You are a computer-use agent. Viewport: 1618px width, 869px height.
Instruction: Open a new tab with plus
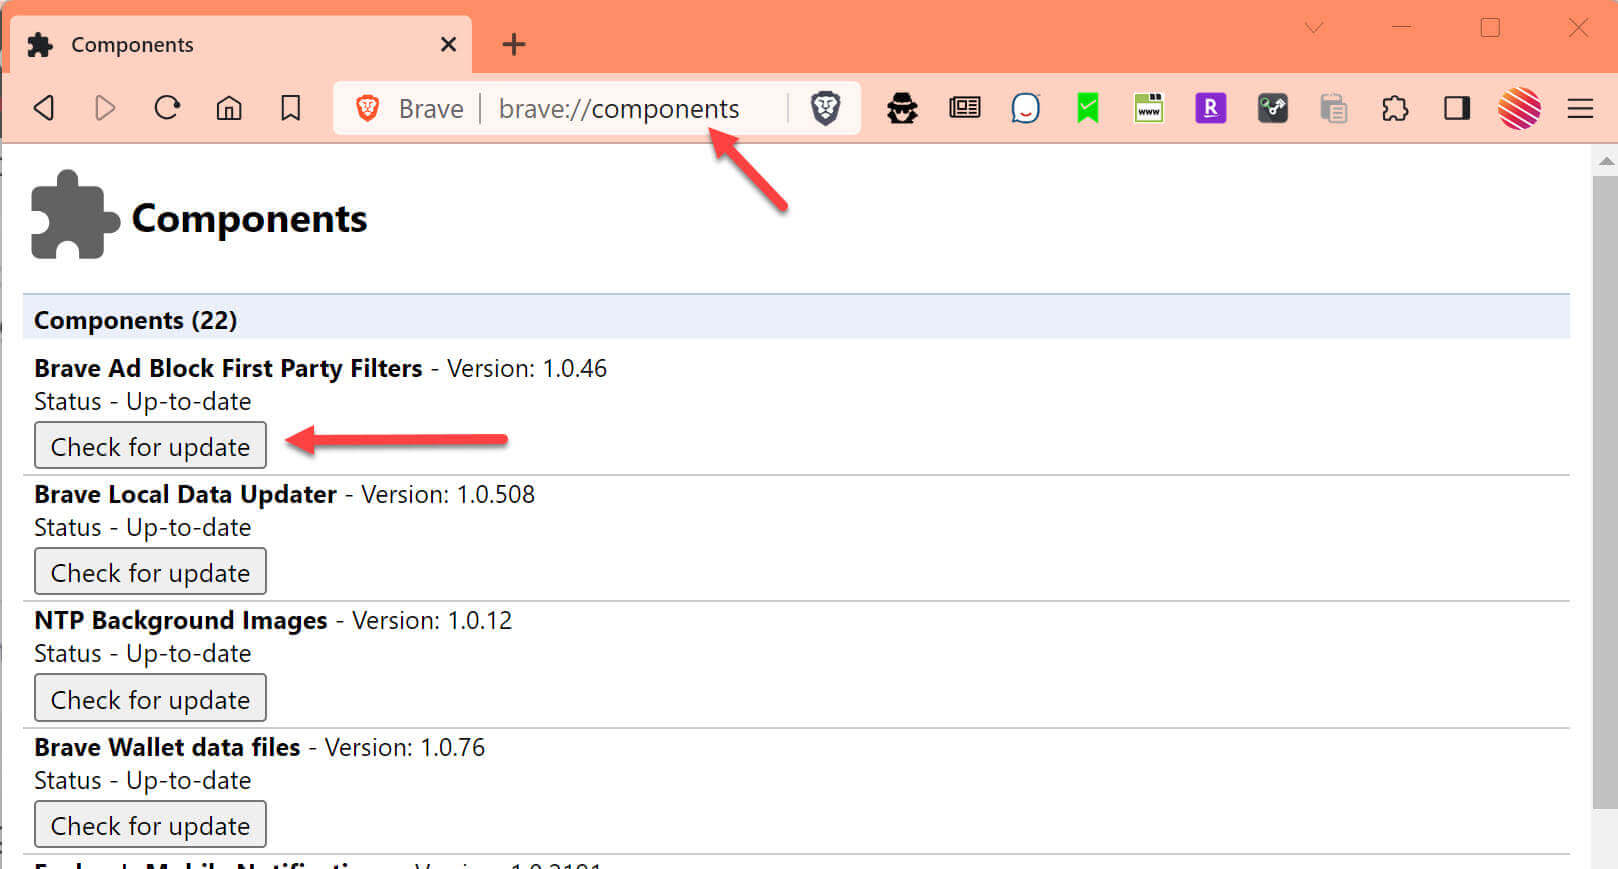[514, 44]
